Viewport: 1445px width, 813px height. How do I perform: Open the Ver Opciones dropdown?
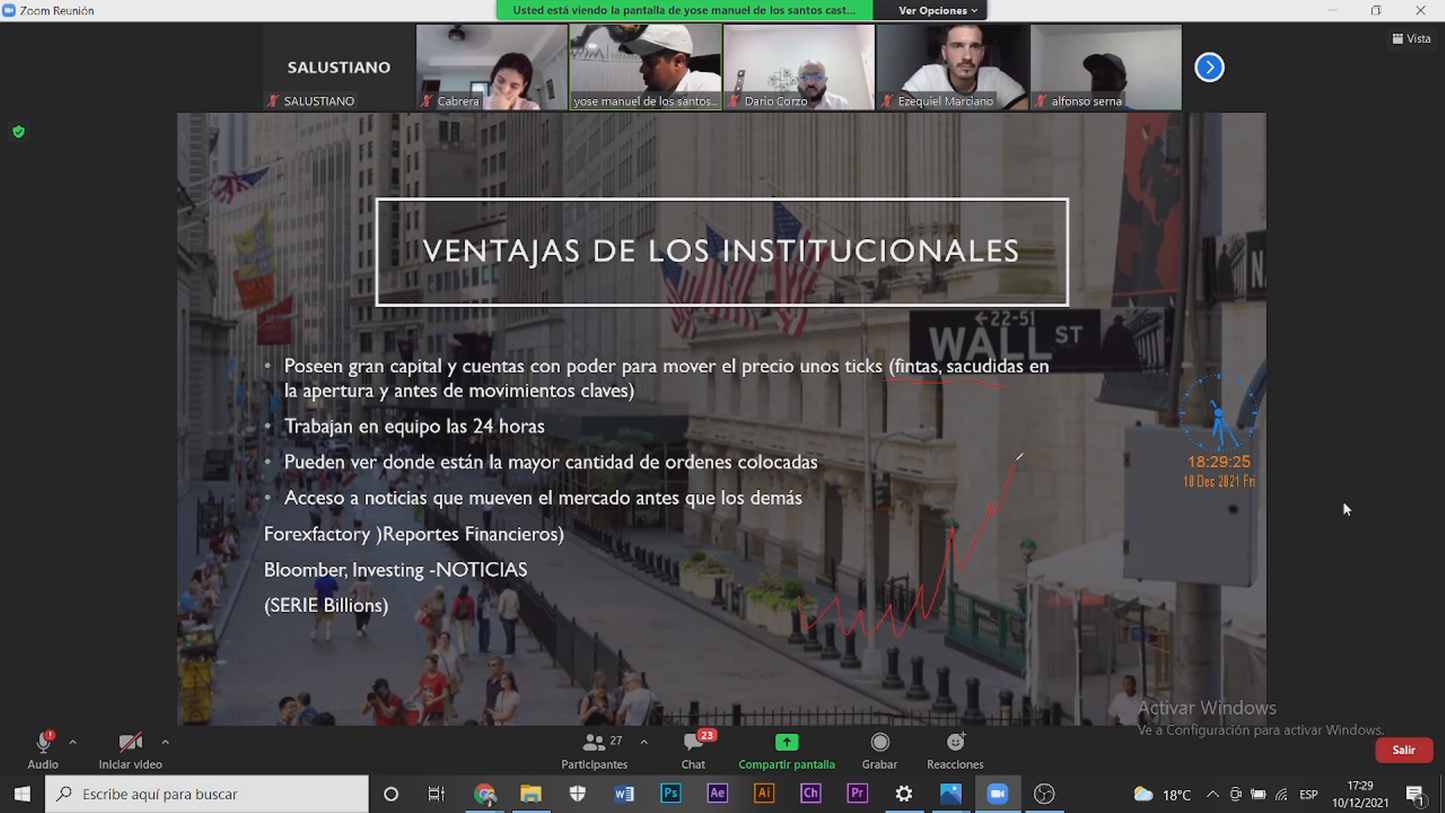937,10
